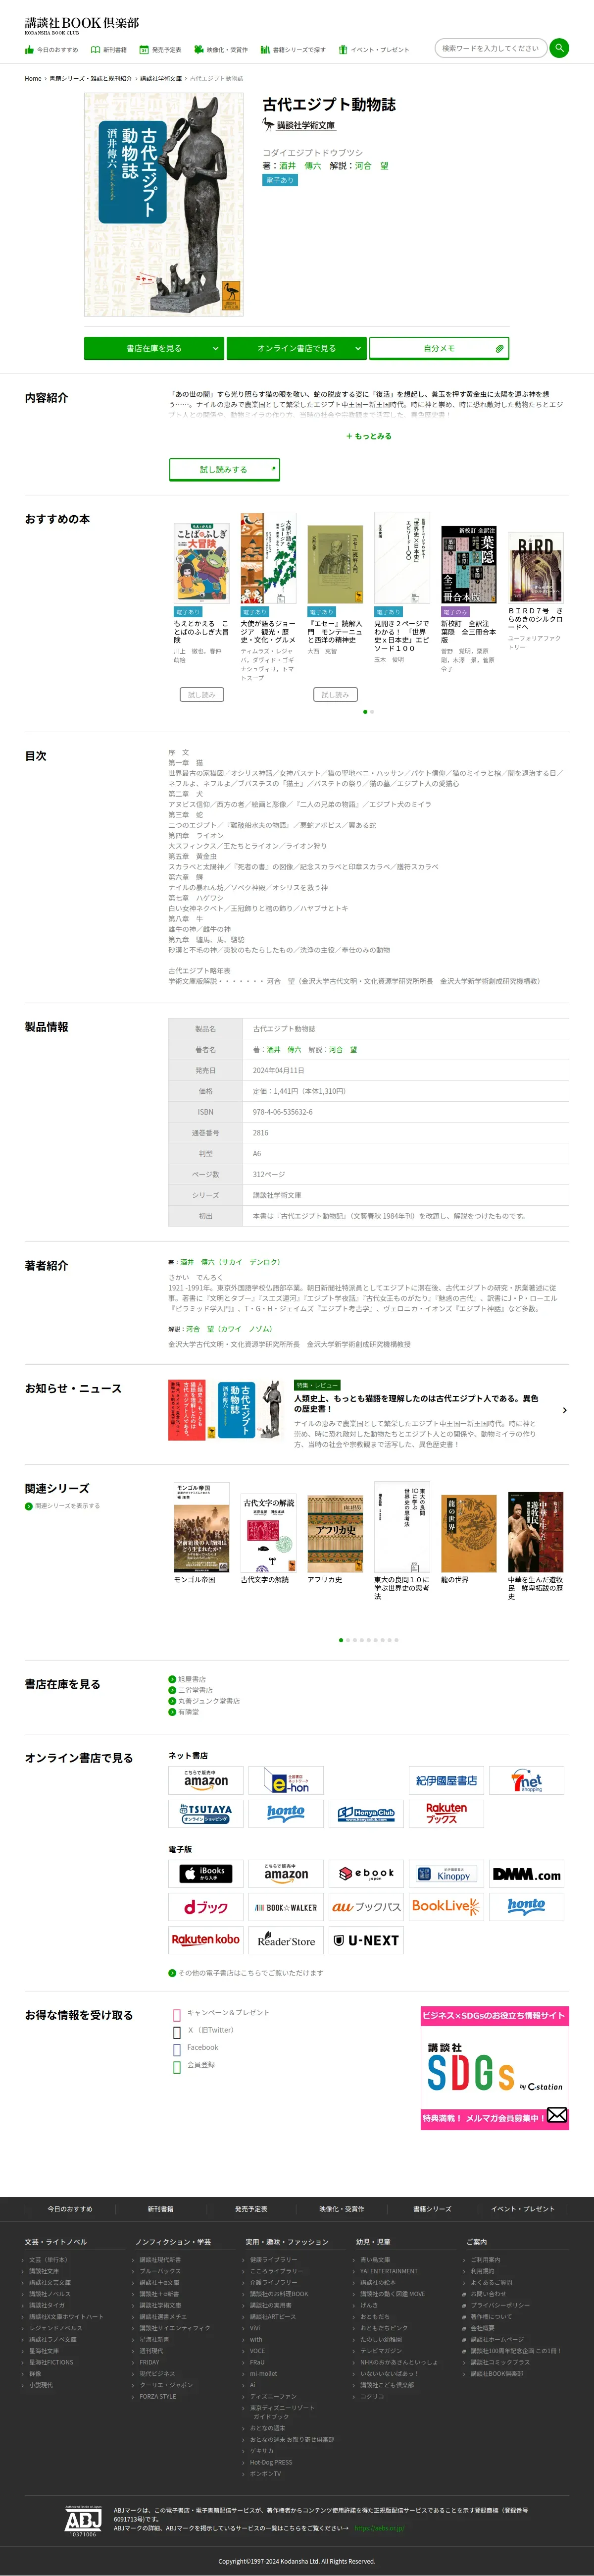Open the Home breadcrumb link
Viewport: 594px width, 2576px height.
pos(33,78)
